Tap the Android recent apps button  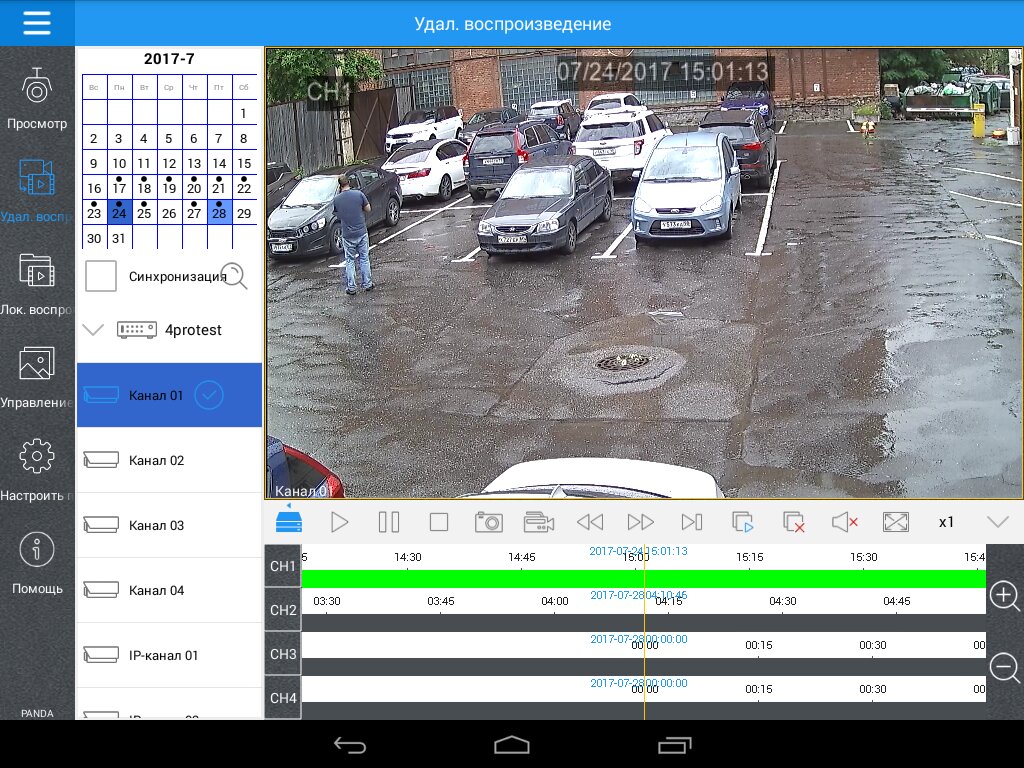coord(674,744)
